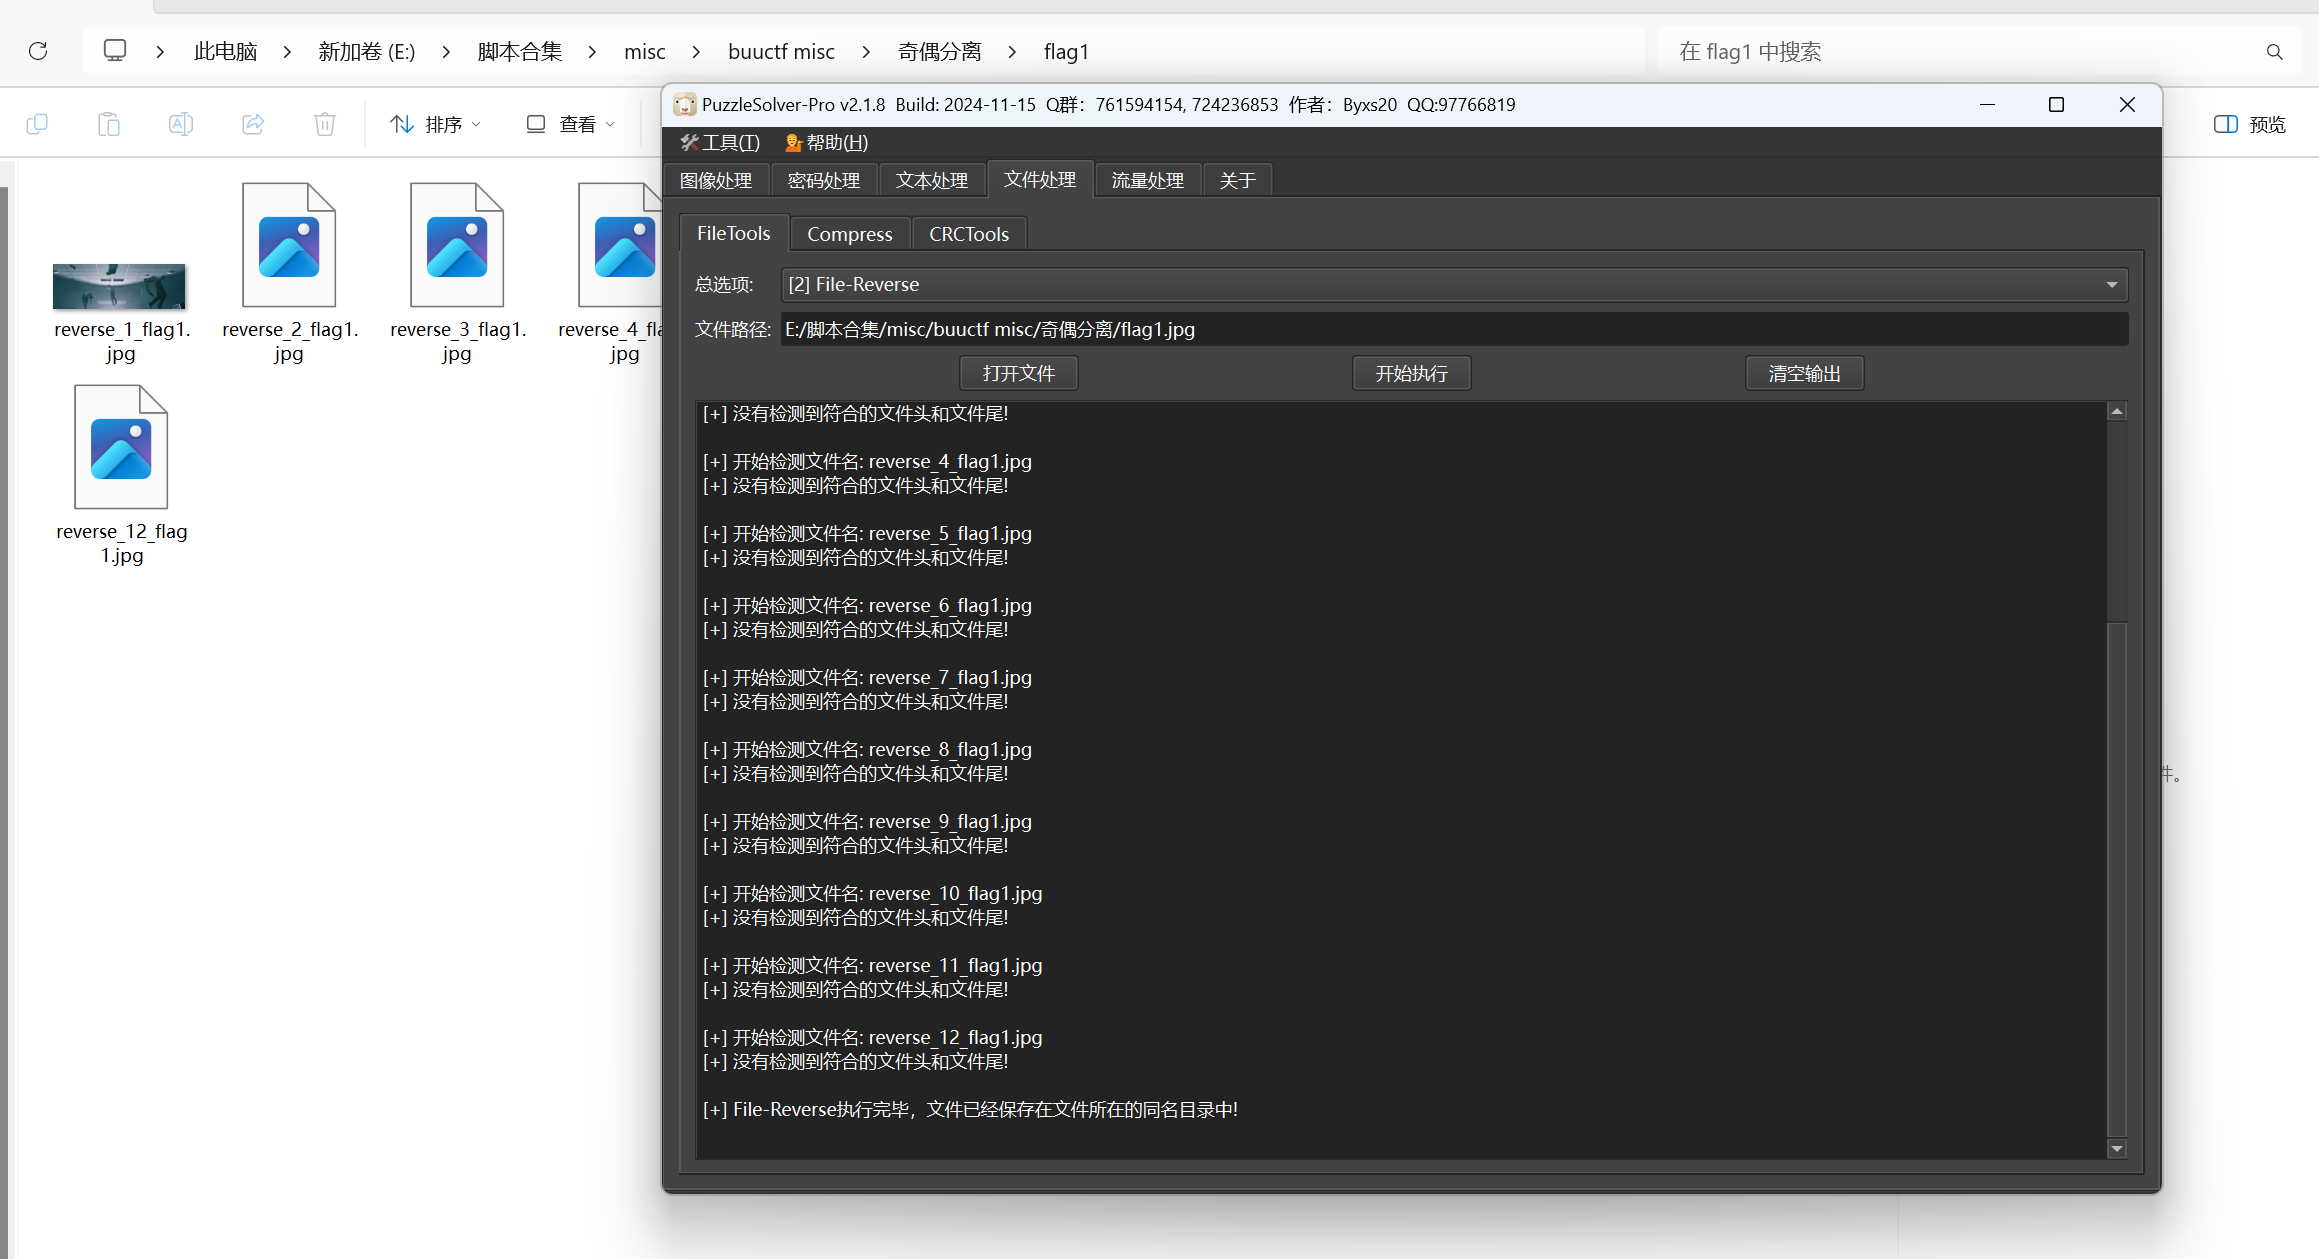Minimize the PuzzleSolver-Pro window

tap(1988, 104)
